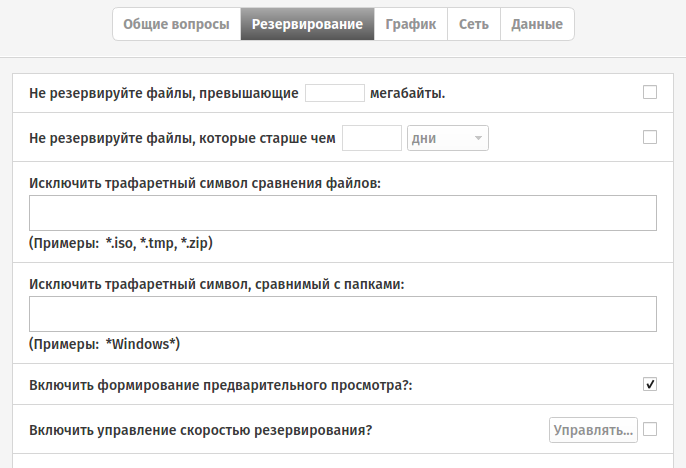Click the Управлять... button

point(593,430)
